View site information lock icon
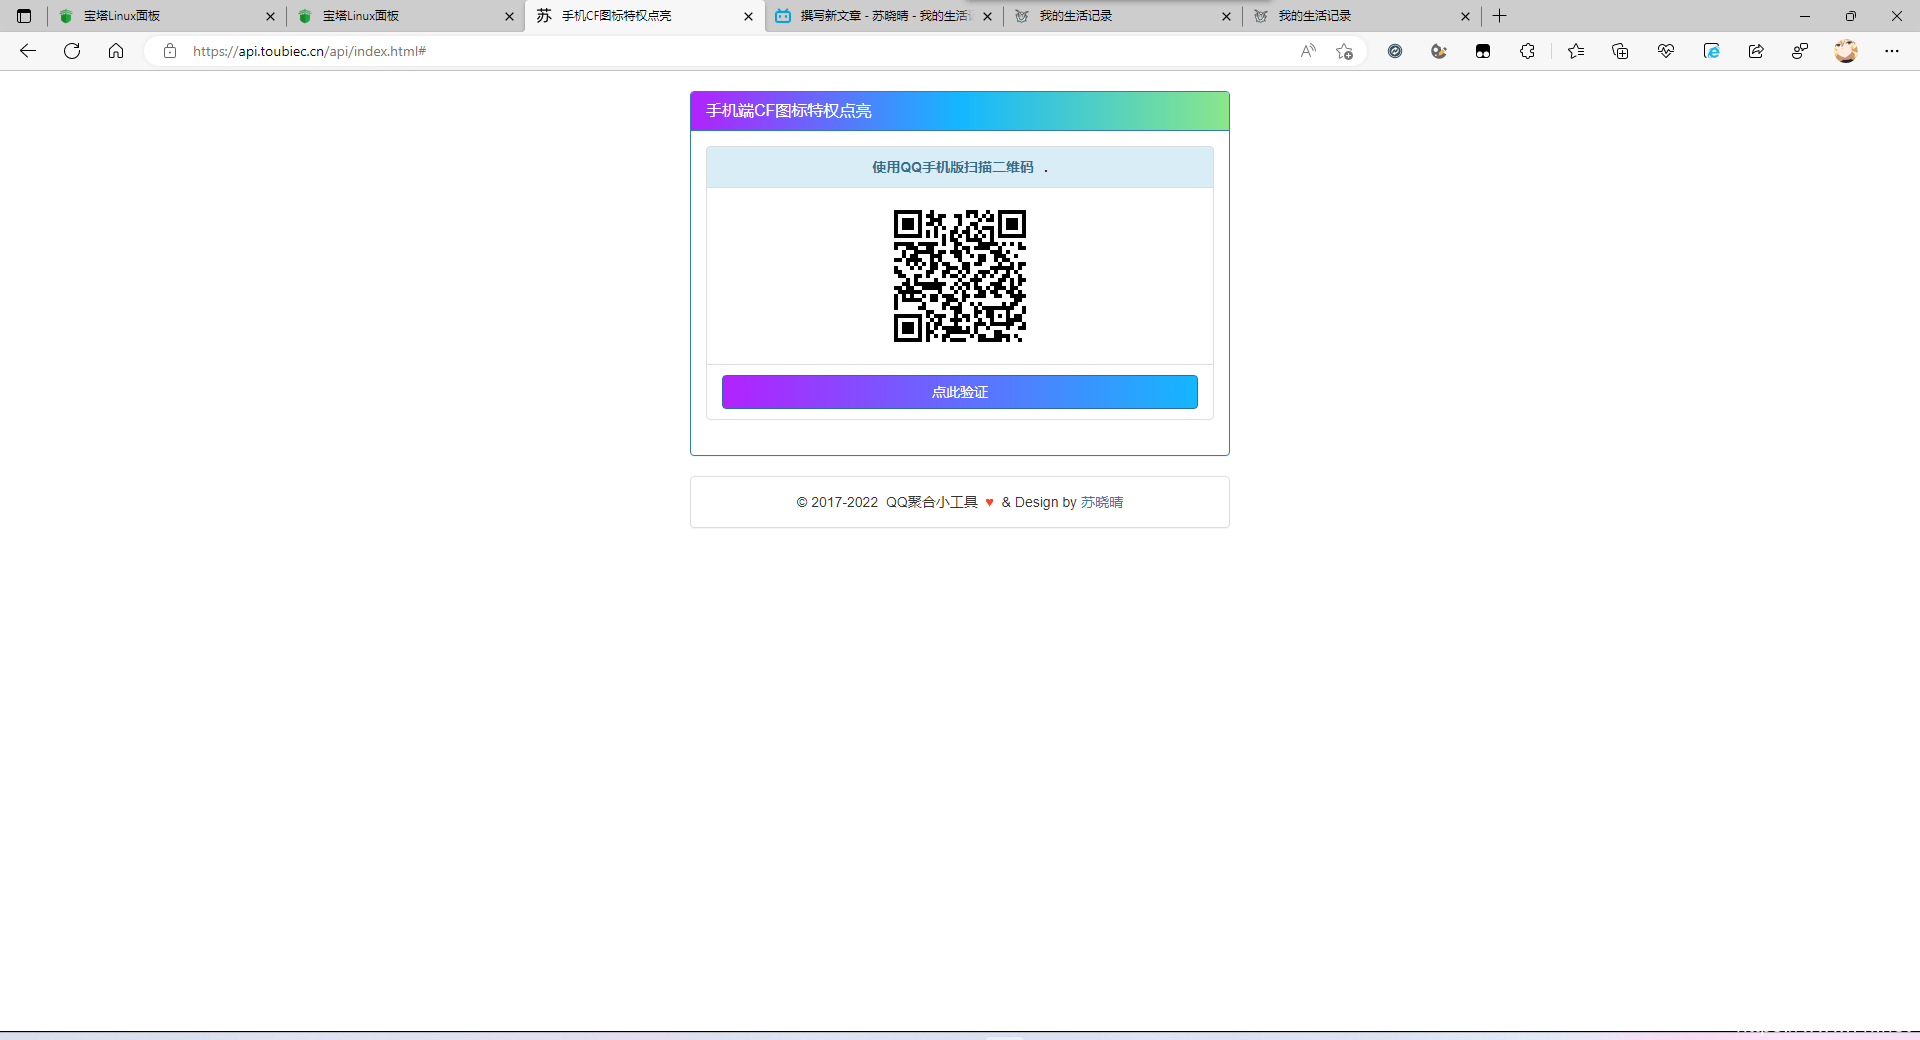 coord(170,51)
